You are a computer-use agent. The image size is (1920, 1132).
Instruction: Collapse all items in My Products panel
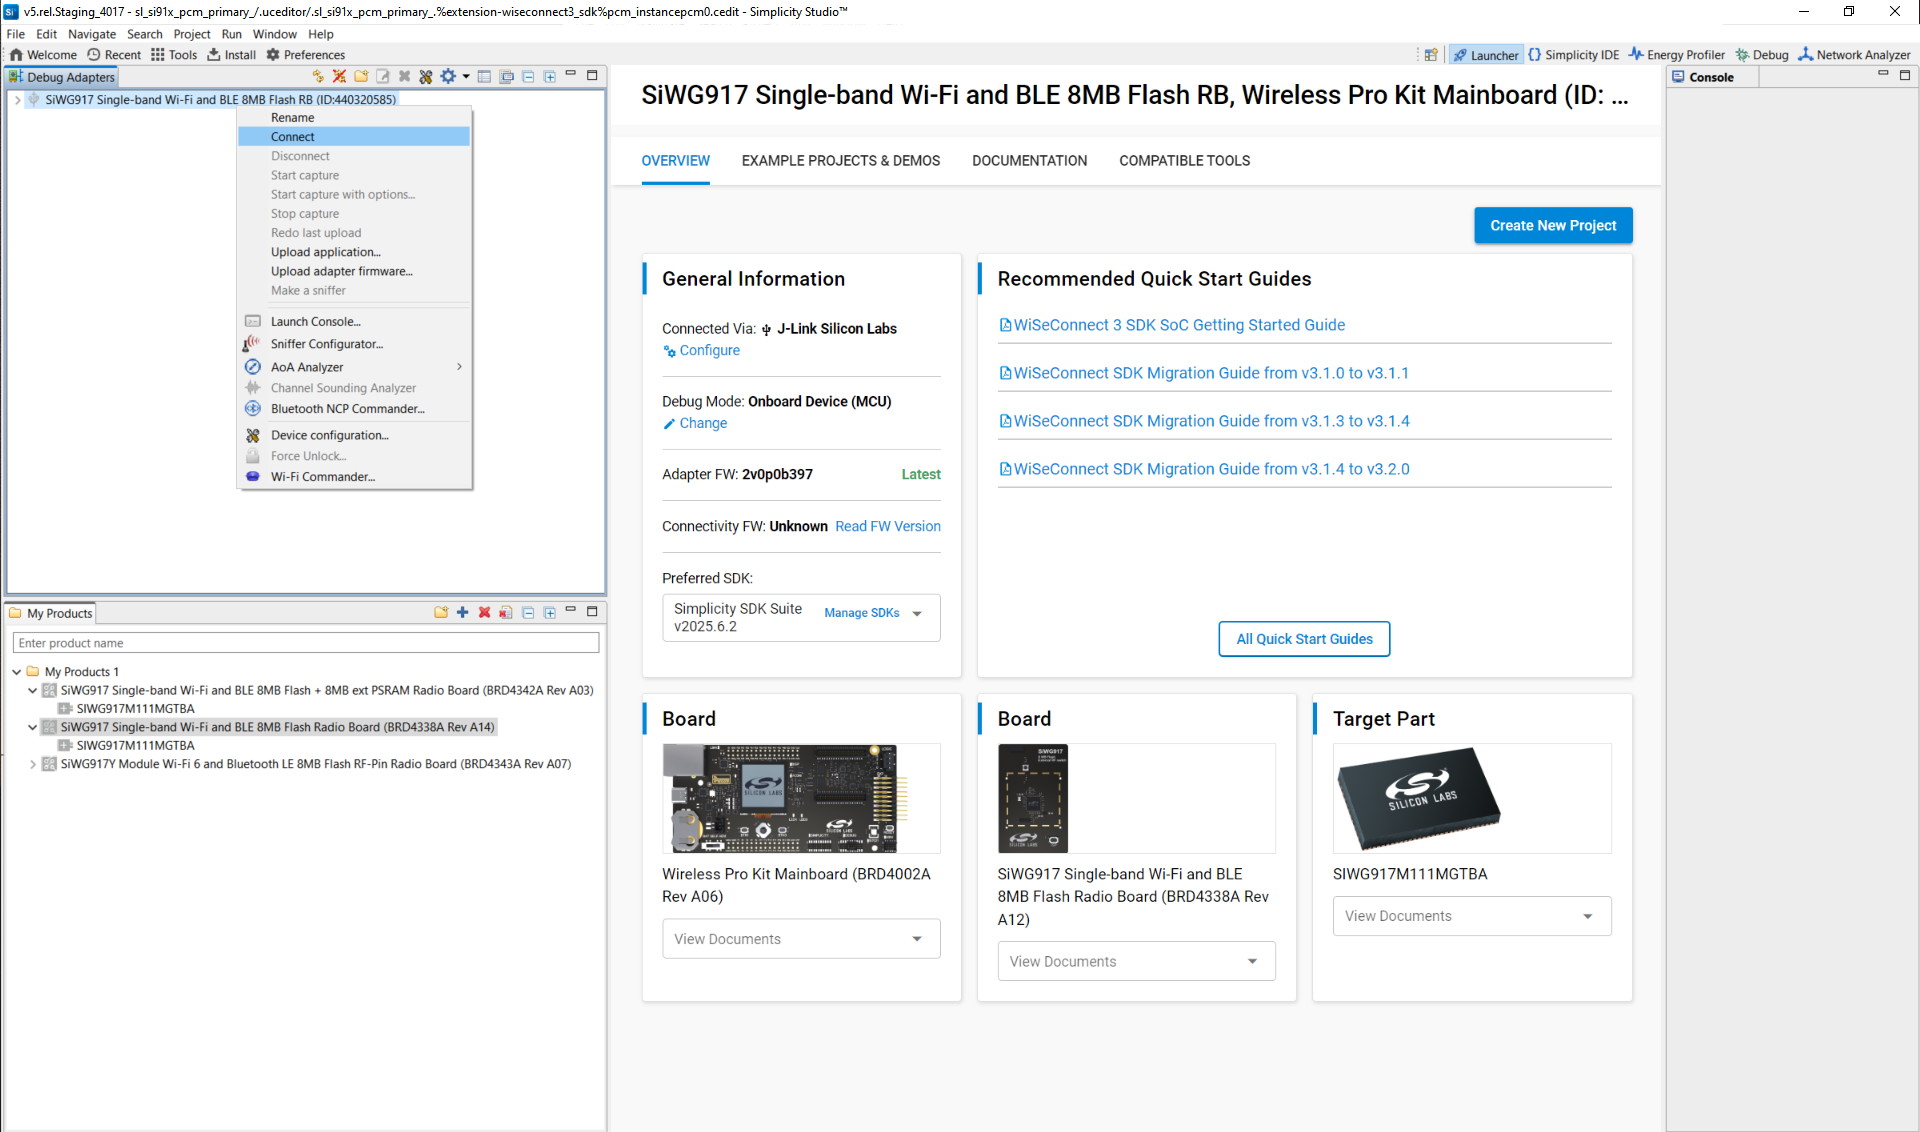tap(528, 613)
